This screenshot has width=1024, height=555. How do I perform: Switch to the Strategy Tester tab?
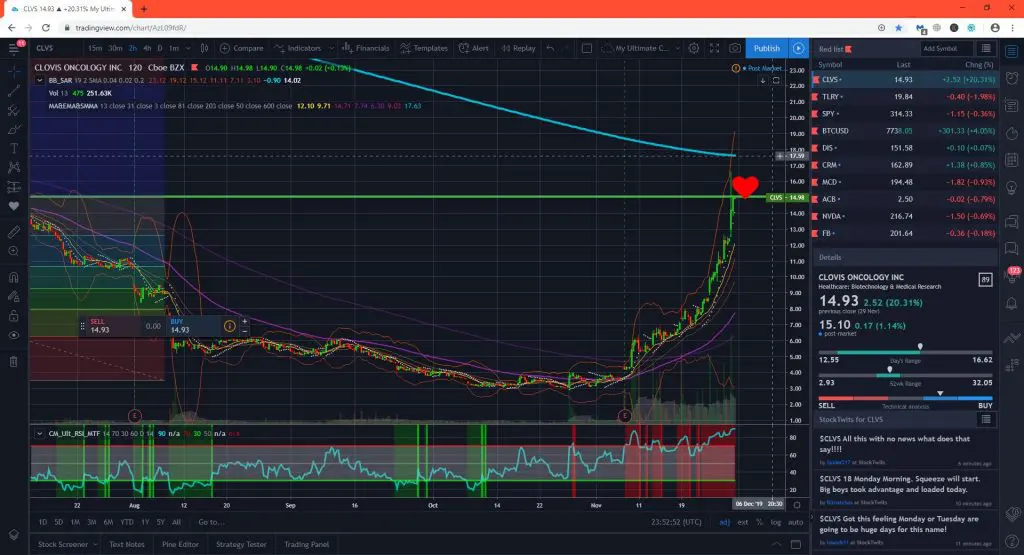point(241,544)
